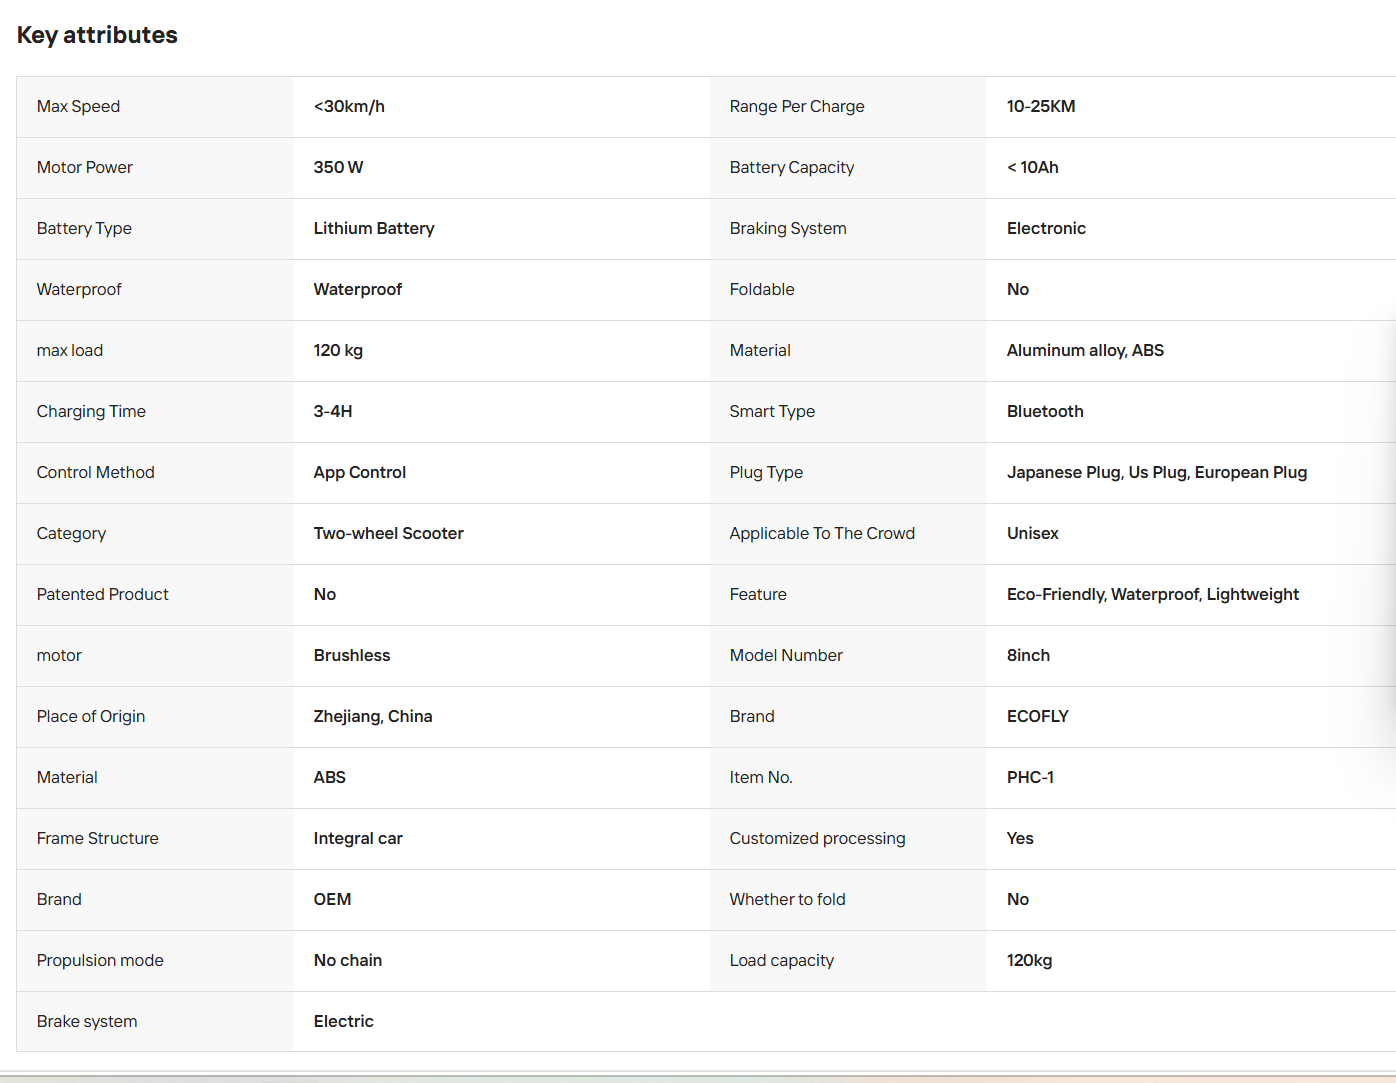Select the Item No. PHC-1 value
Viewport: 1396px width, 1083px height.
tap(1030, 777)
